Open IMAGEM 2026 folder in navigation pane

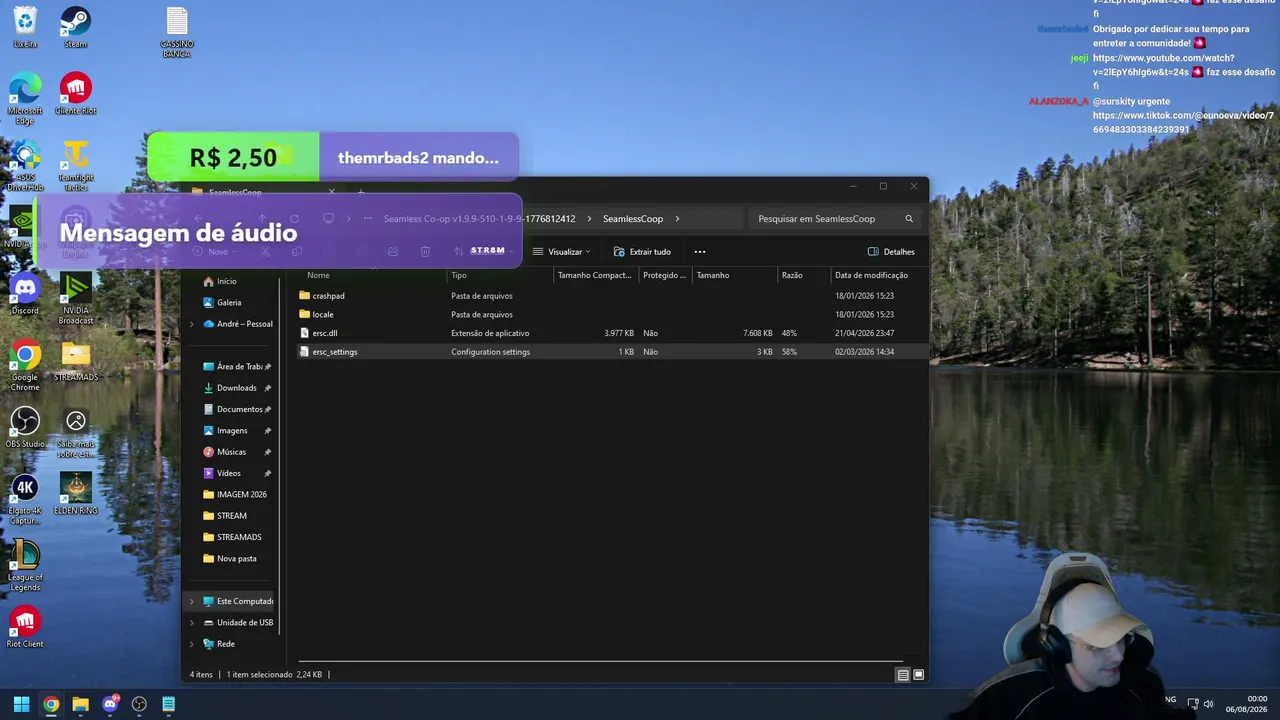click(242, 495)
